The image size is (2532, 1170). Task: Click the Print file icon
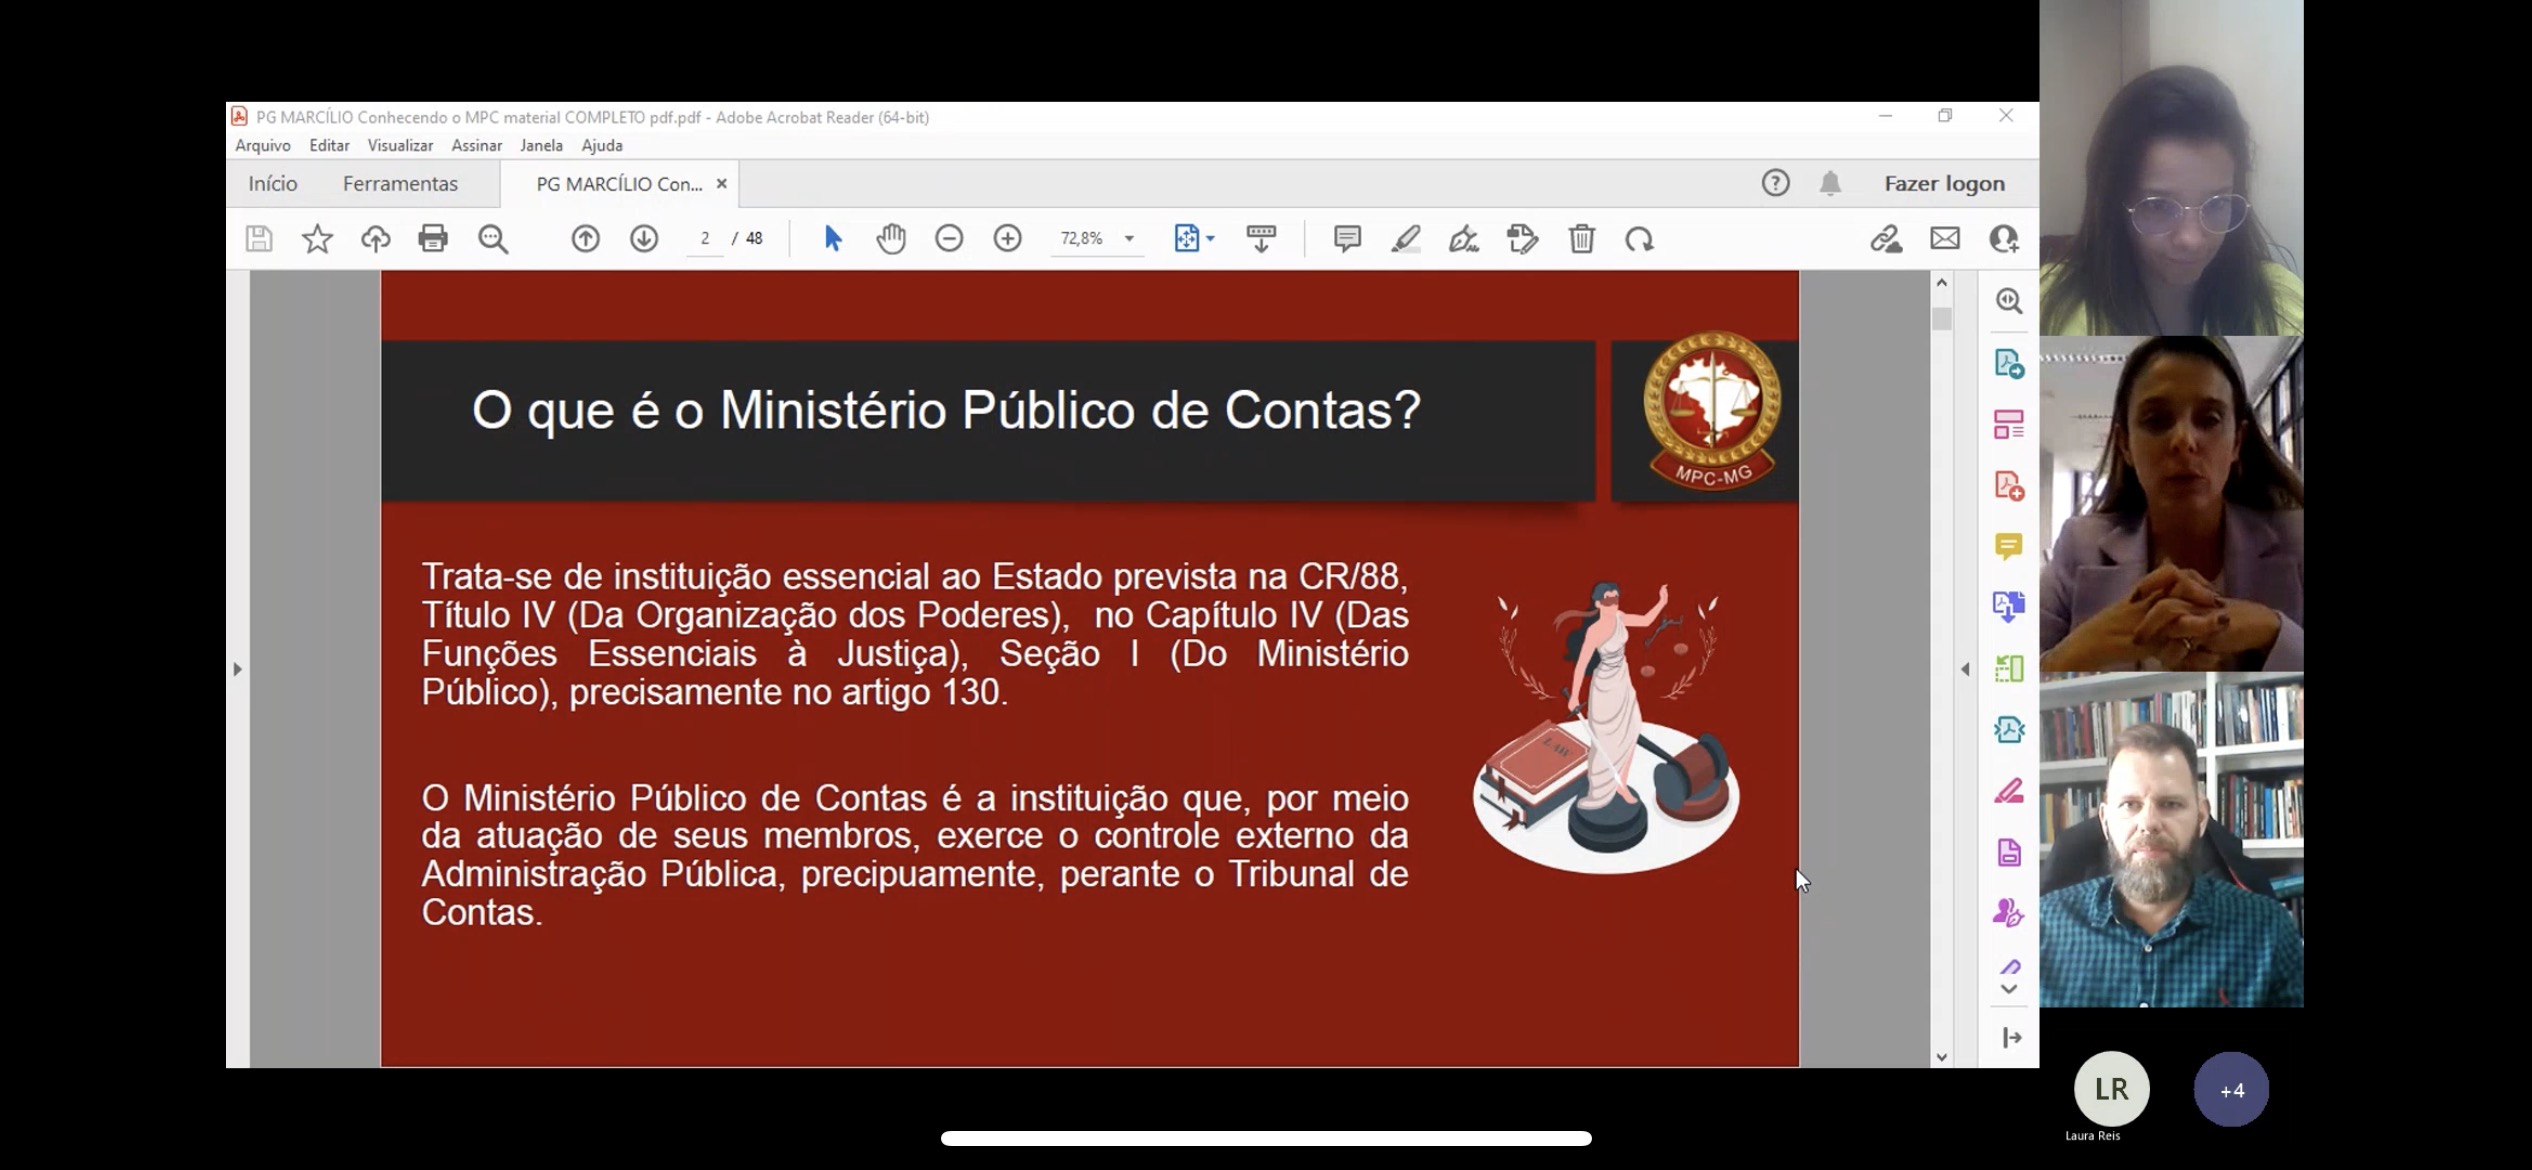433,239
